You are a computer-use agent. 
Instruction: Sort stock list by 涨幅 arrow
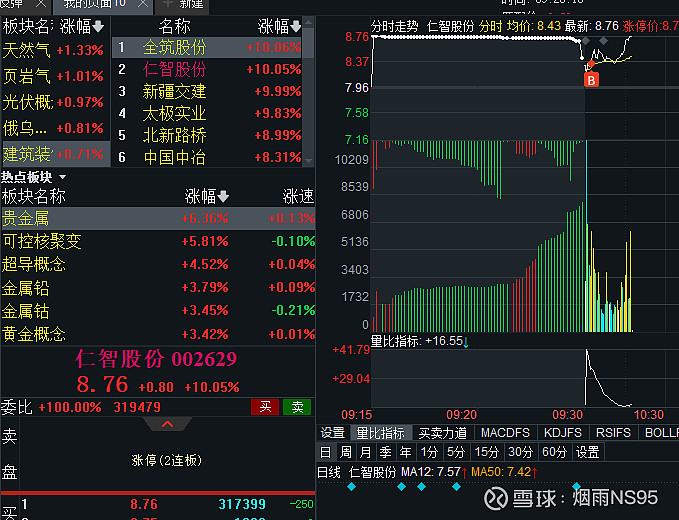point(296,26)
